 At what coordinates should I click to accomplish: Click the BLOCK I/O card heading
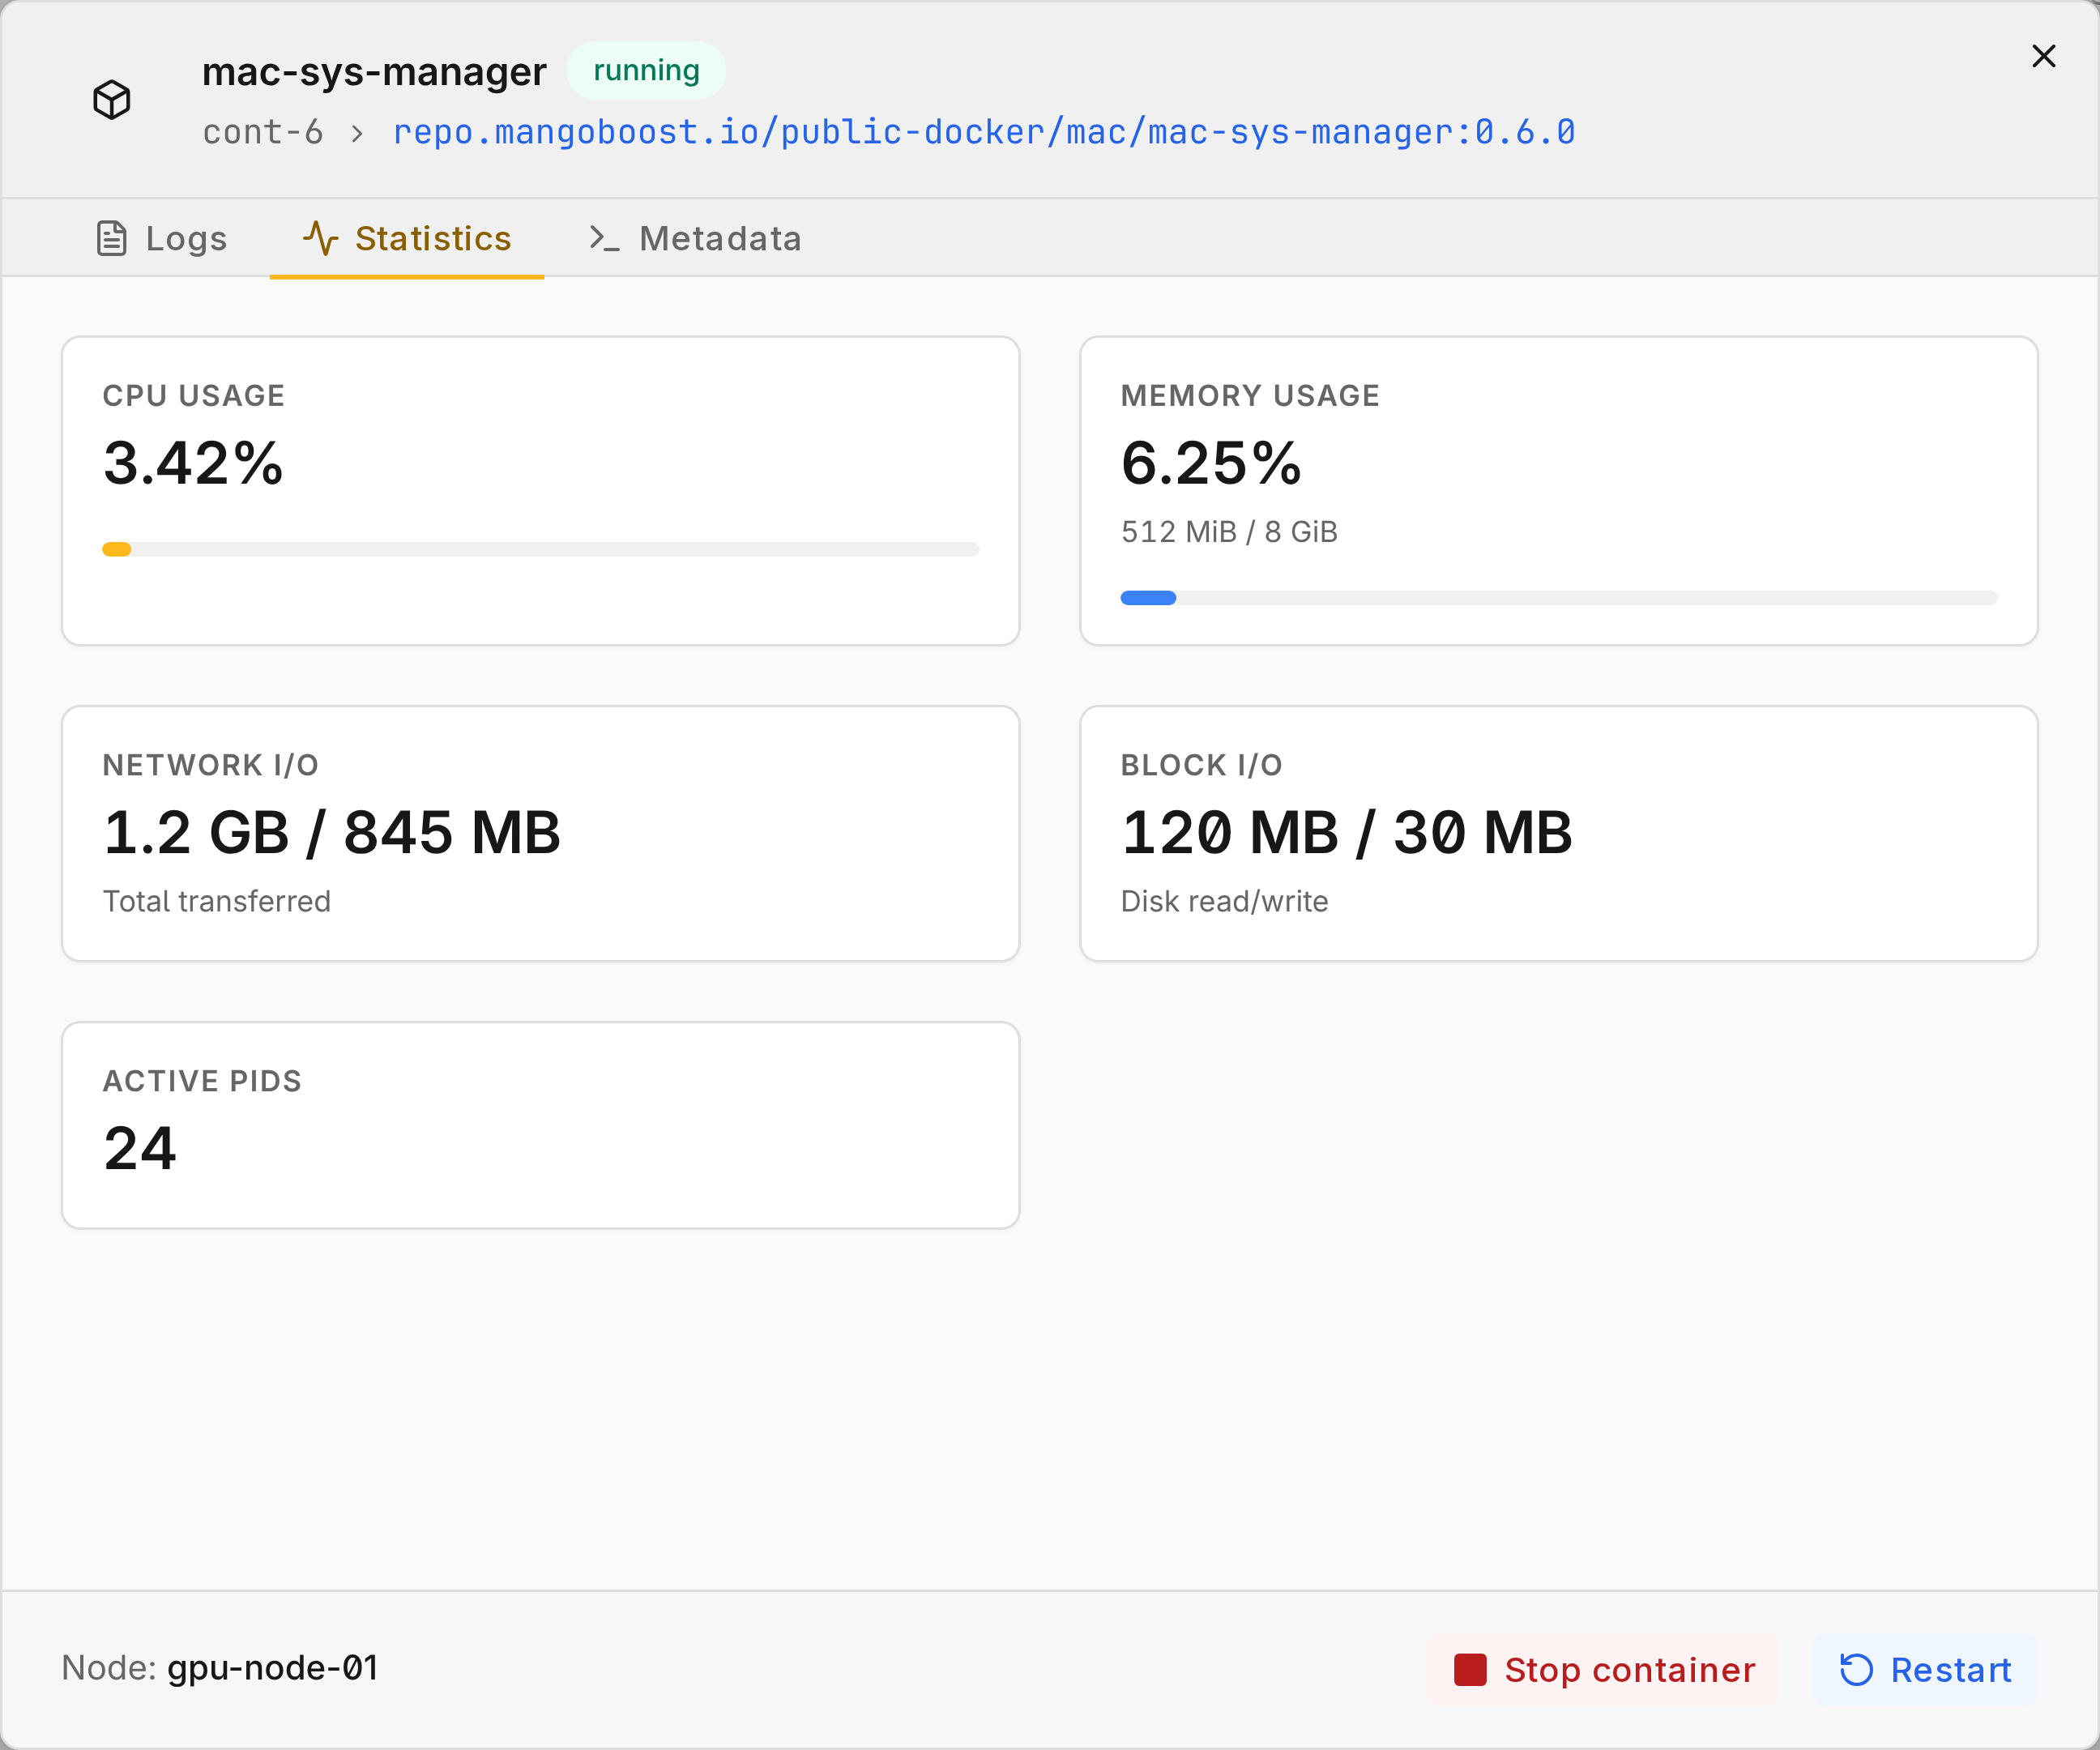click(1202, 765)
